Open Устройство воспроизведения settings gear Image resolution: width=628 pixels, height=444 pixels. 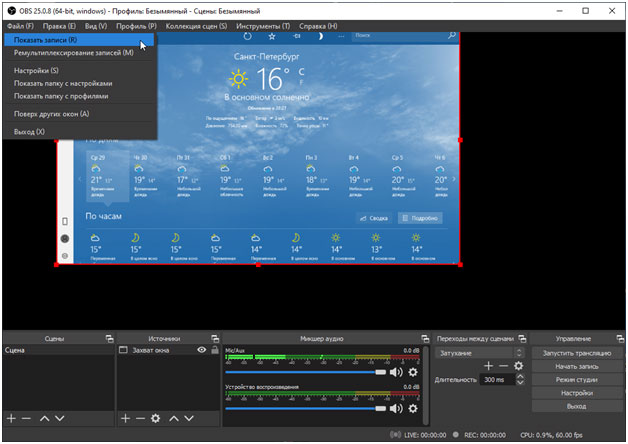pos(413,408)
